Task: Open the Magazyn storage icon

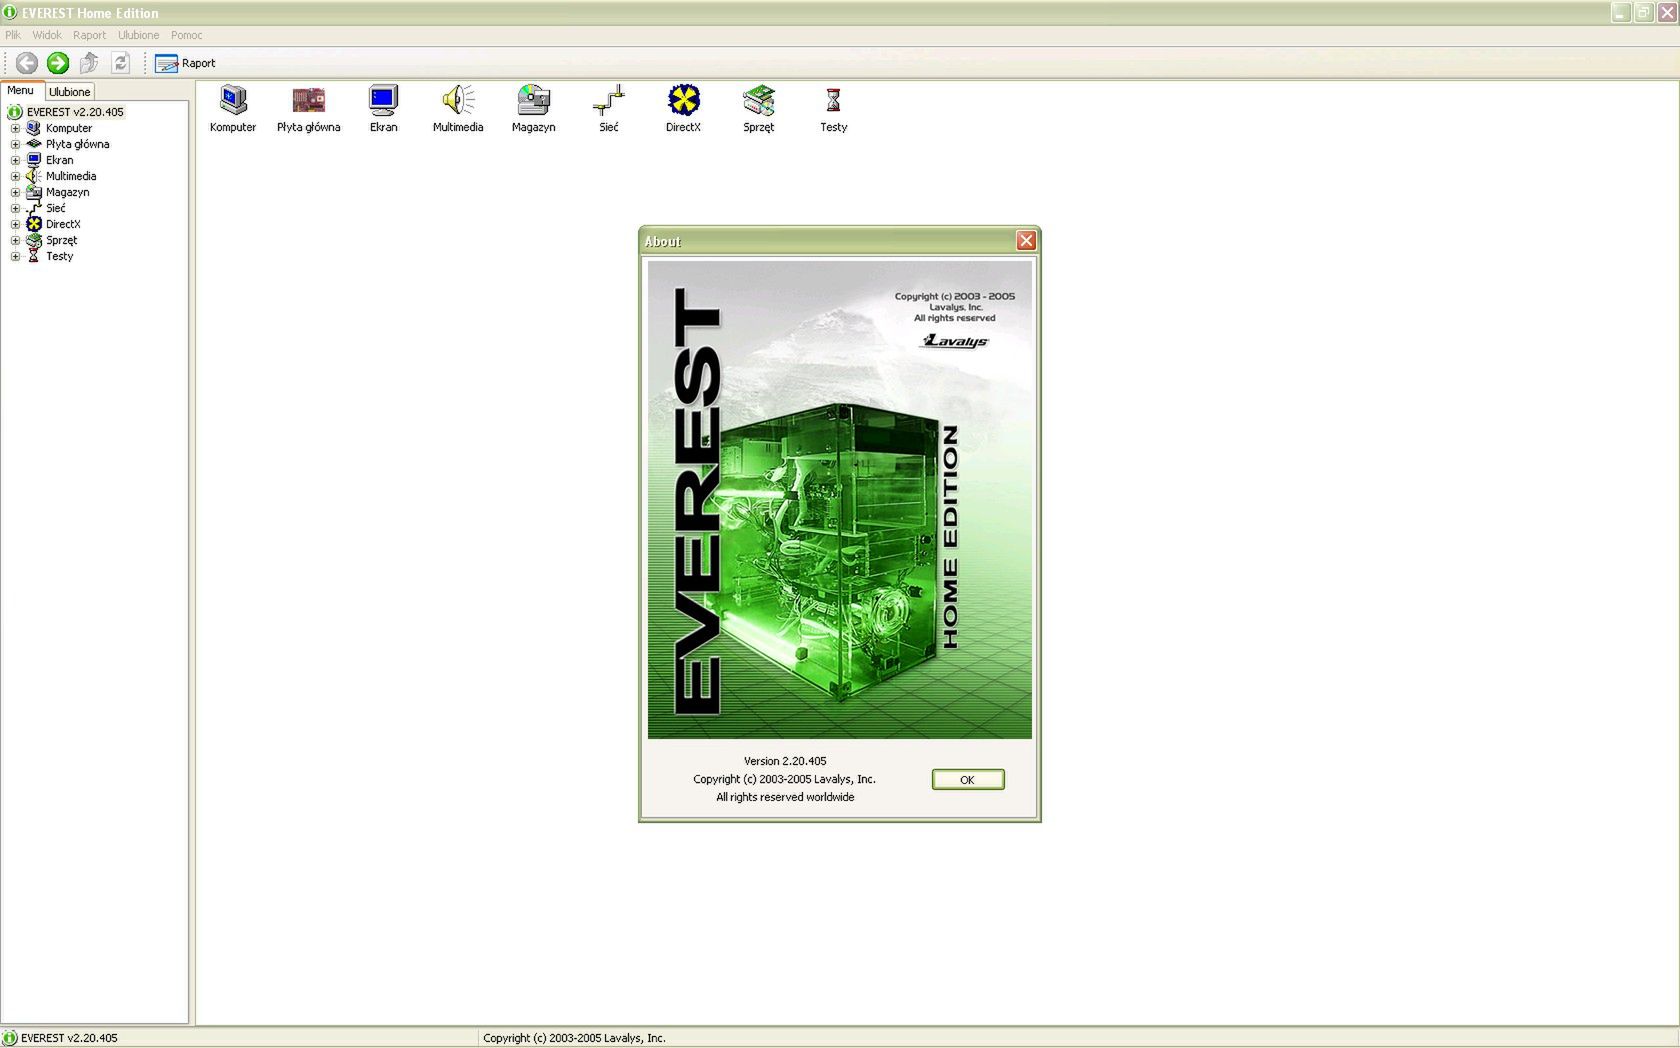Action: (x=533, y=108)
